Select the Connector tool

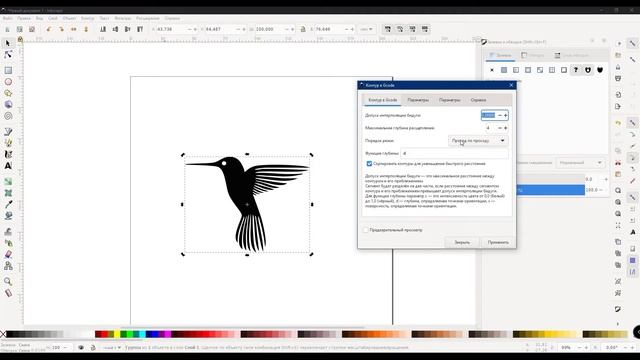(x=8, y=266)
